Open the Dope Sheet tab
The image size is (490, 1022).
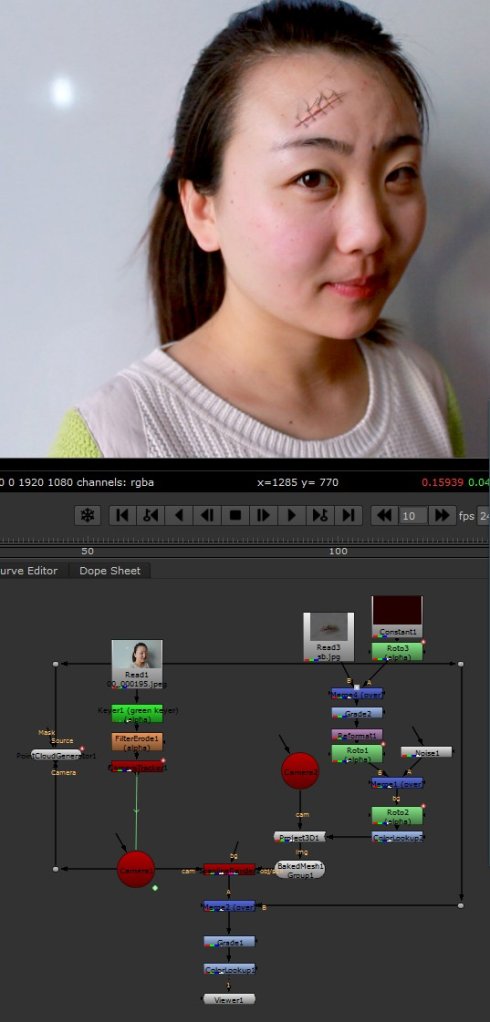point(109,570)
